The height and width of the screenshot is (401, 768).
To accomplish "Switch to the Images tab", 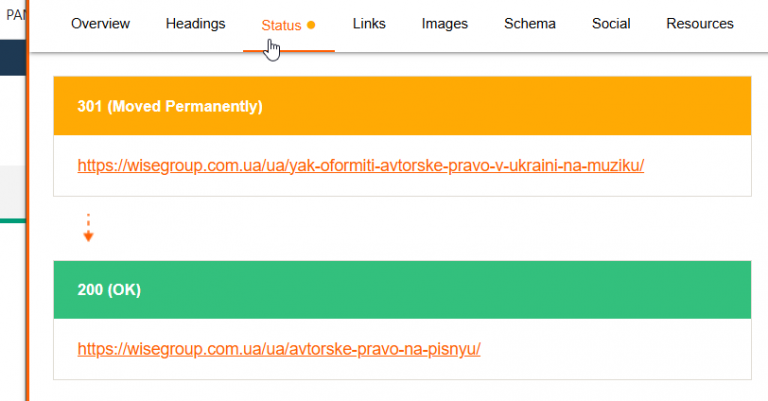I will tap(445, 24).
